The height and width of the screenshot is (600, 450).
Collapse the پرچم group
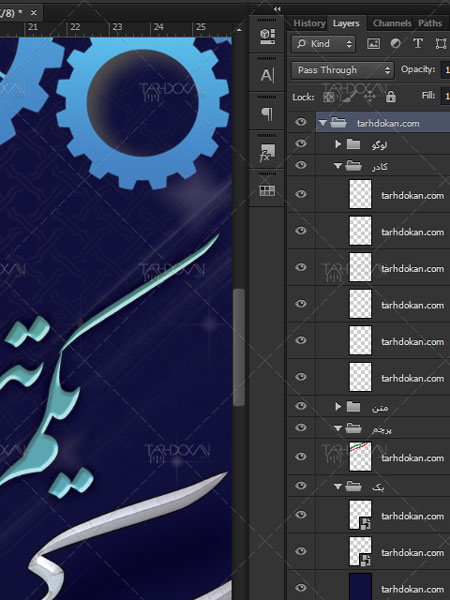[338, 429]
